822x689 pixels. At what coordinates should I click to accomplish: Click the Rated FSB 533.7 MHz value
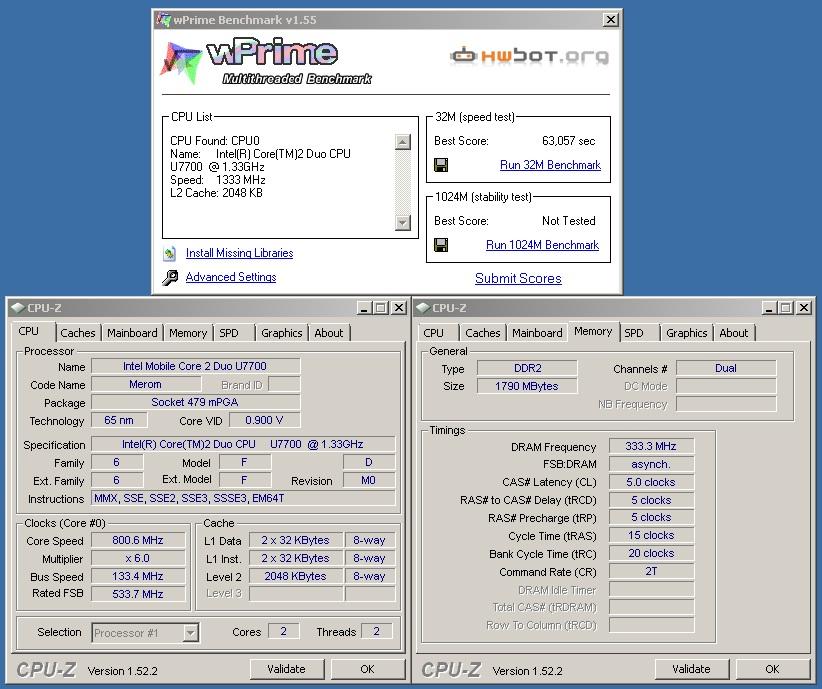click(138, 594)
